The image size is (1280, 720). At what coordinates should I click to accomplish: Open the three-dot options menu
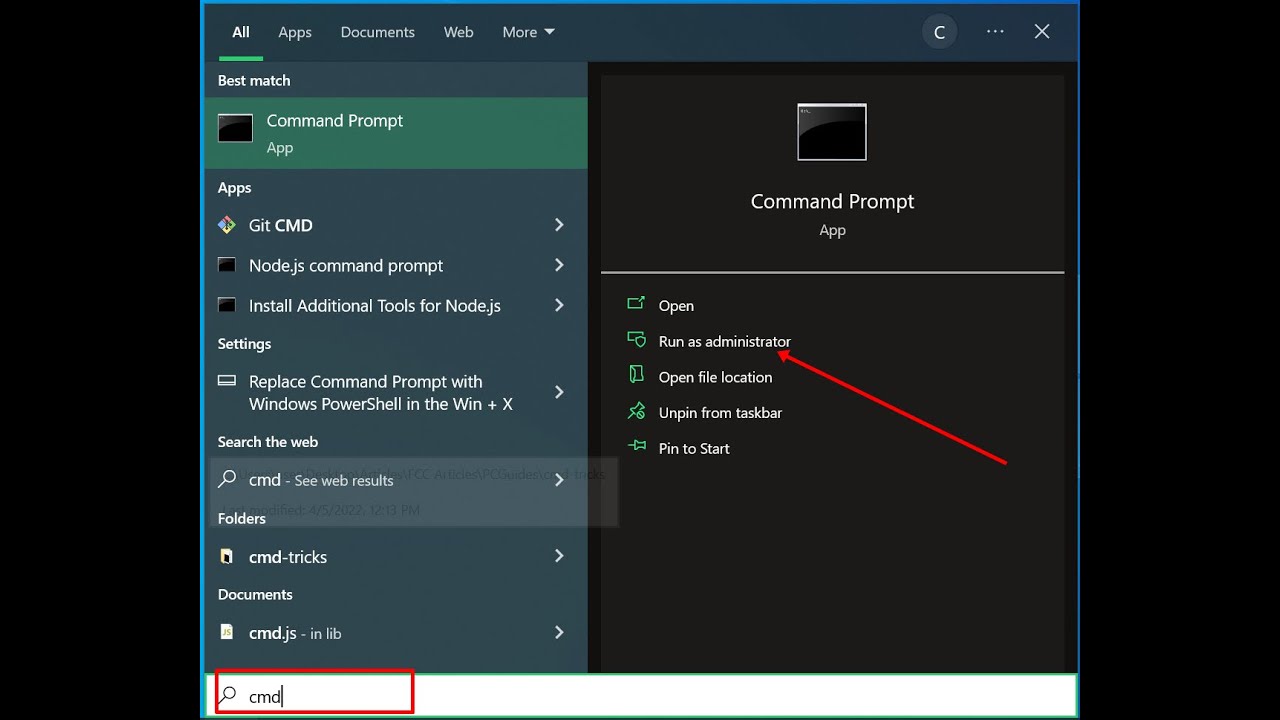[x=995, y=32]
